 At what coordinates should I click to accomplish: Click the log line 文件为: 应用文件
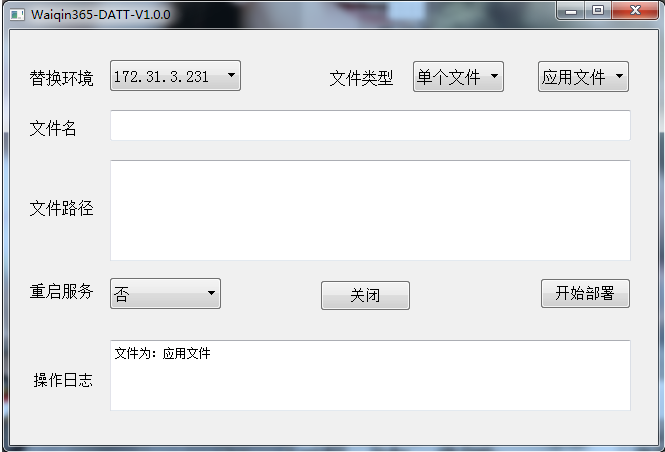tap(162, 353)
